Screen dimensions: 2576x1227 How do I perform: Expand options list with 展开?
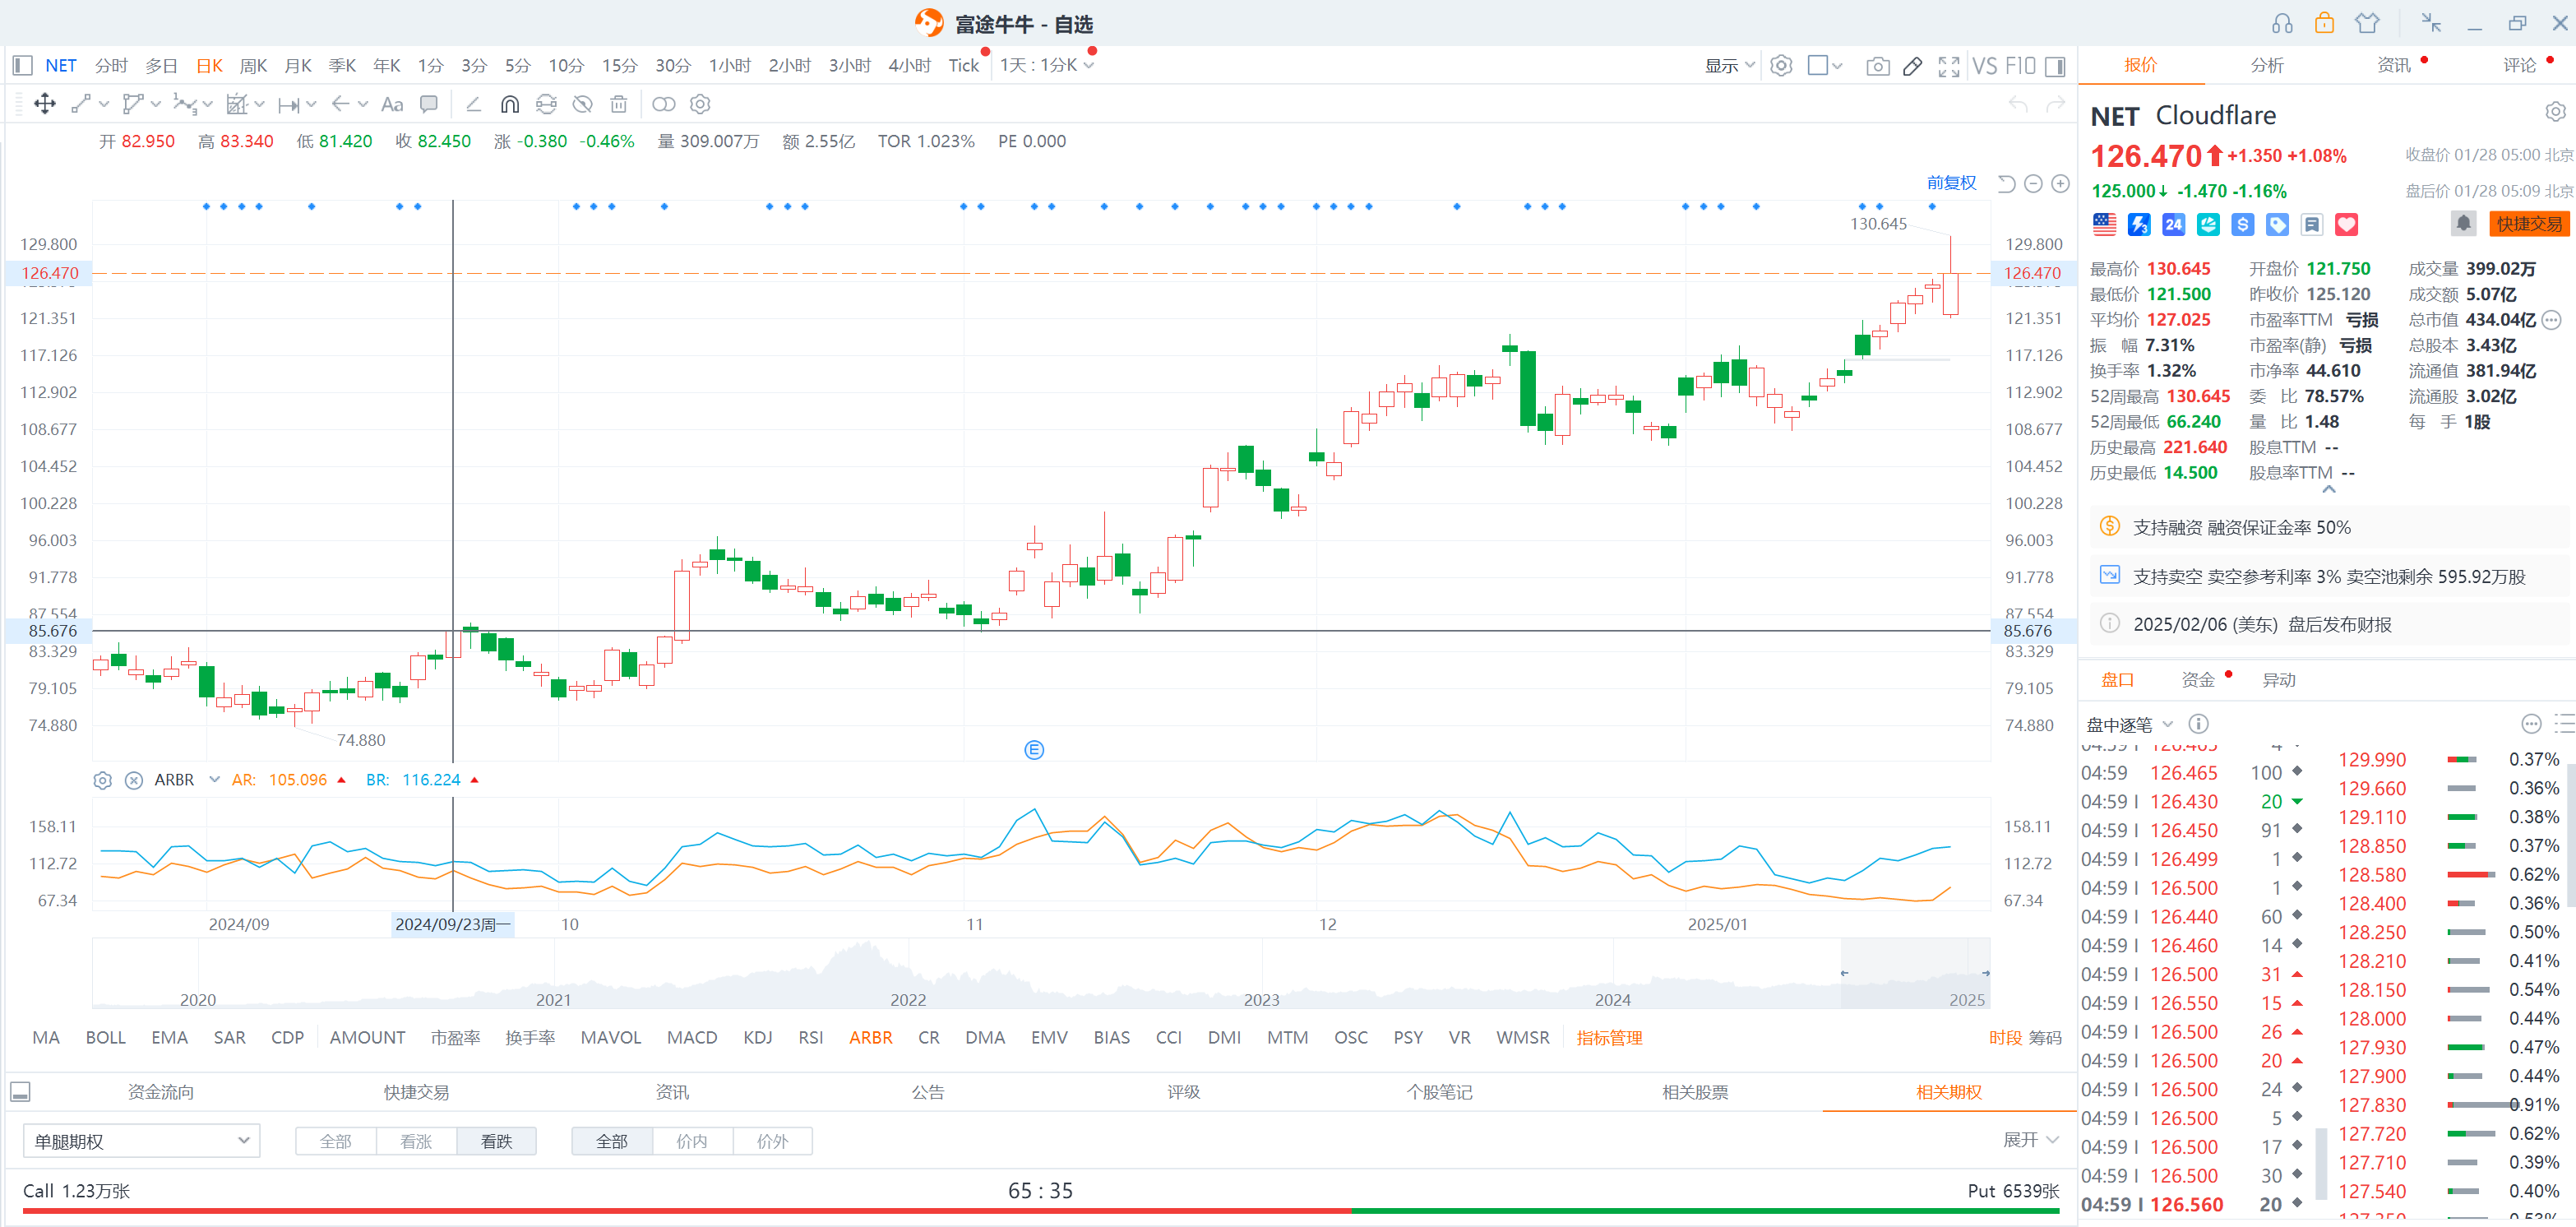coord(2030,1140)
